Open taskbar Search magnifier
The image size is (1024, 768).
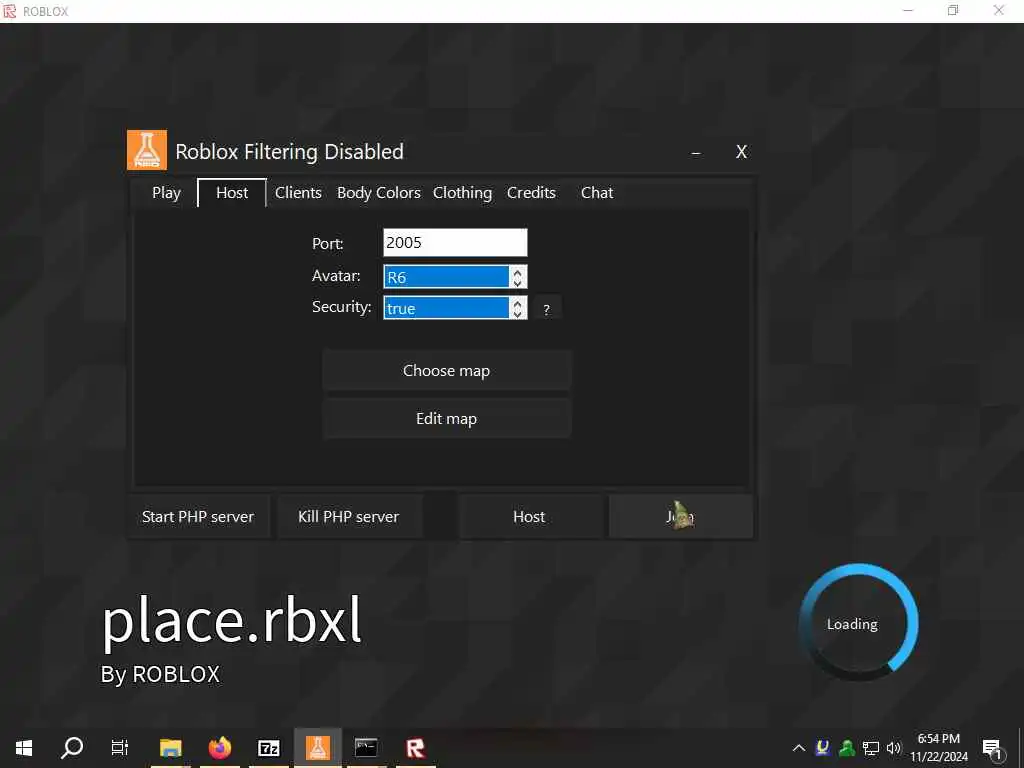72,748
